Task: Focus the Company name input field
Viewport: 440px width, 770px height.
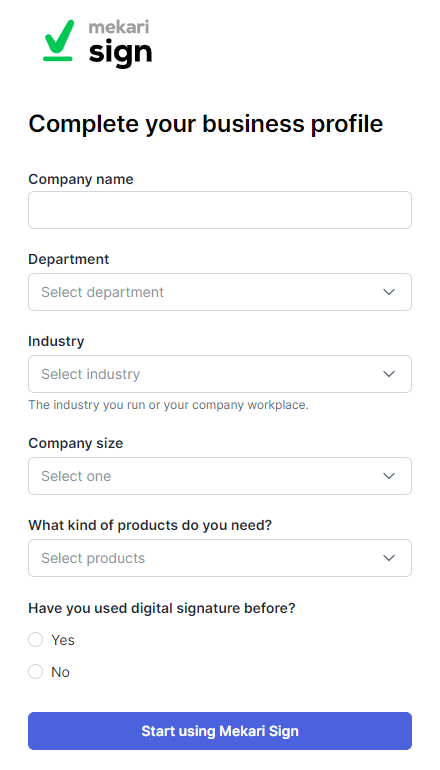Action: (220, 210)
